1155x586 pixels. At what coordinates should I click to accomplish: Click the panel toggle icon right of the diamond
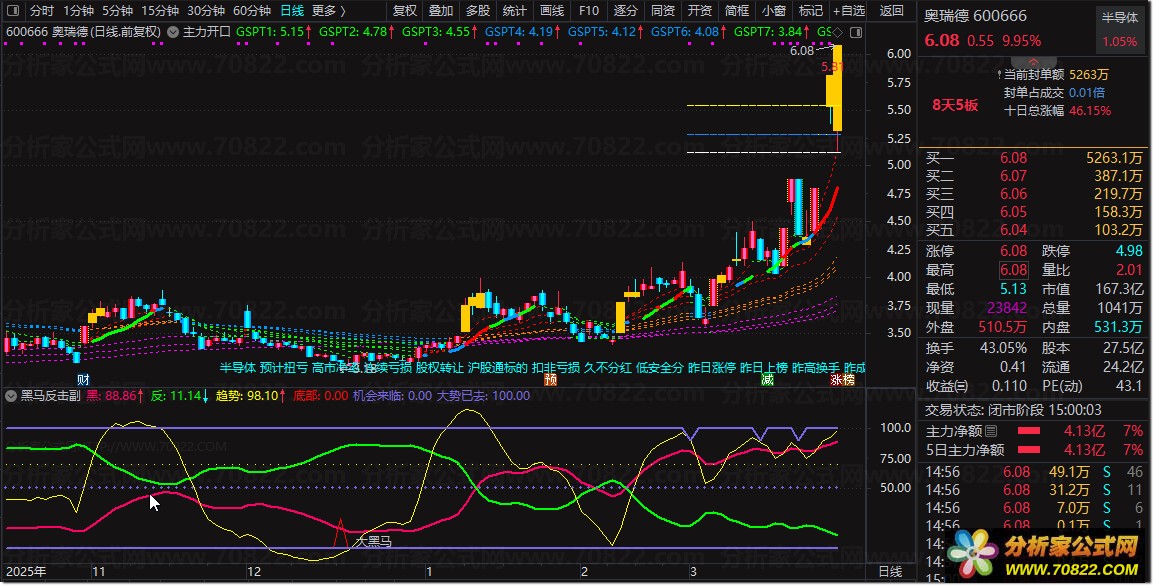click(856, 32)
